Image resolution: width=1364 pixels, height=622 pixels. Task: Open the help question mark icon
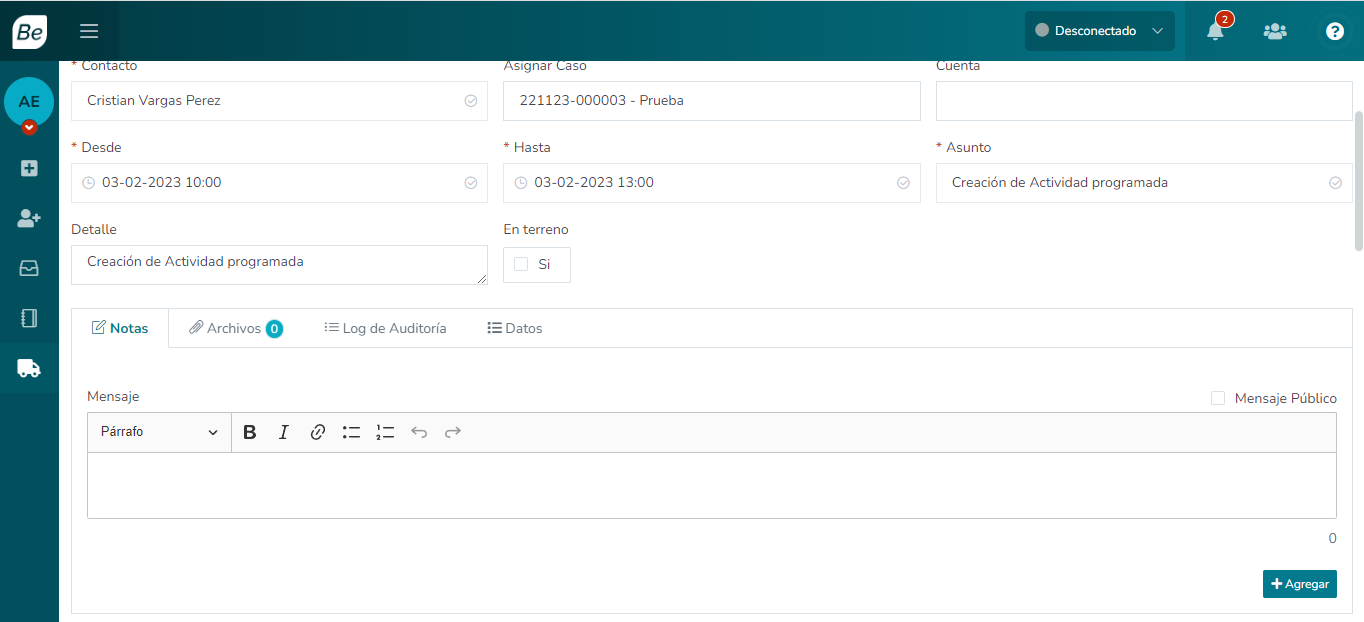coord(1335,31)
